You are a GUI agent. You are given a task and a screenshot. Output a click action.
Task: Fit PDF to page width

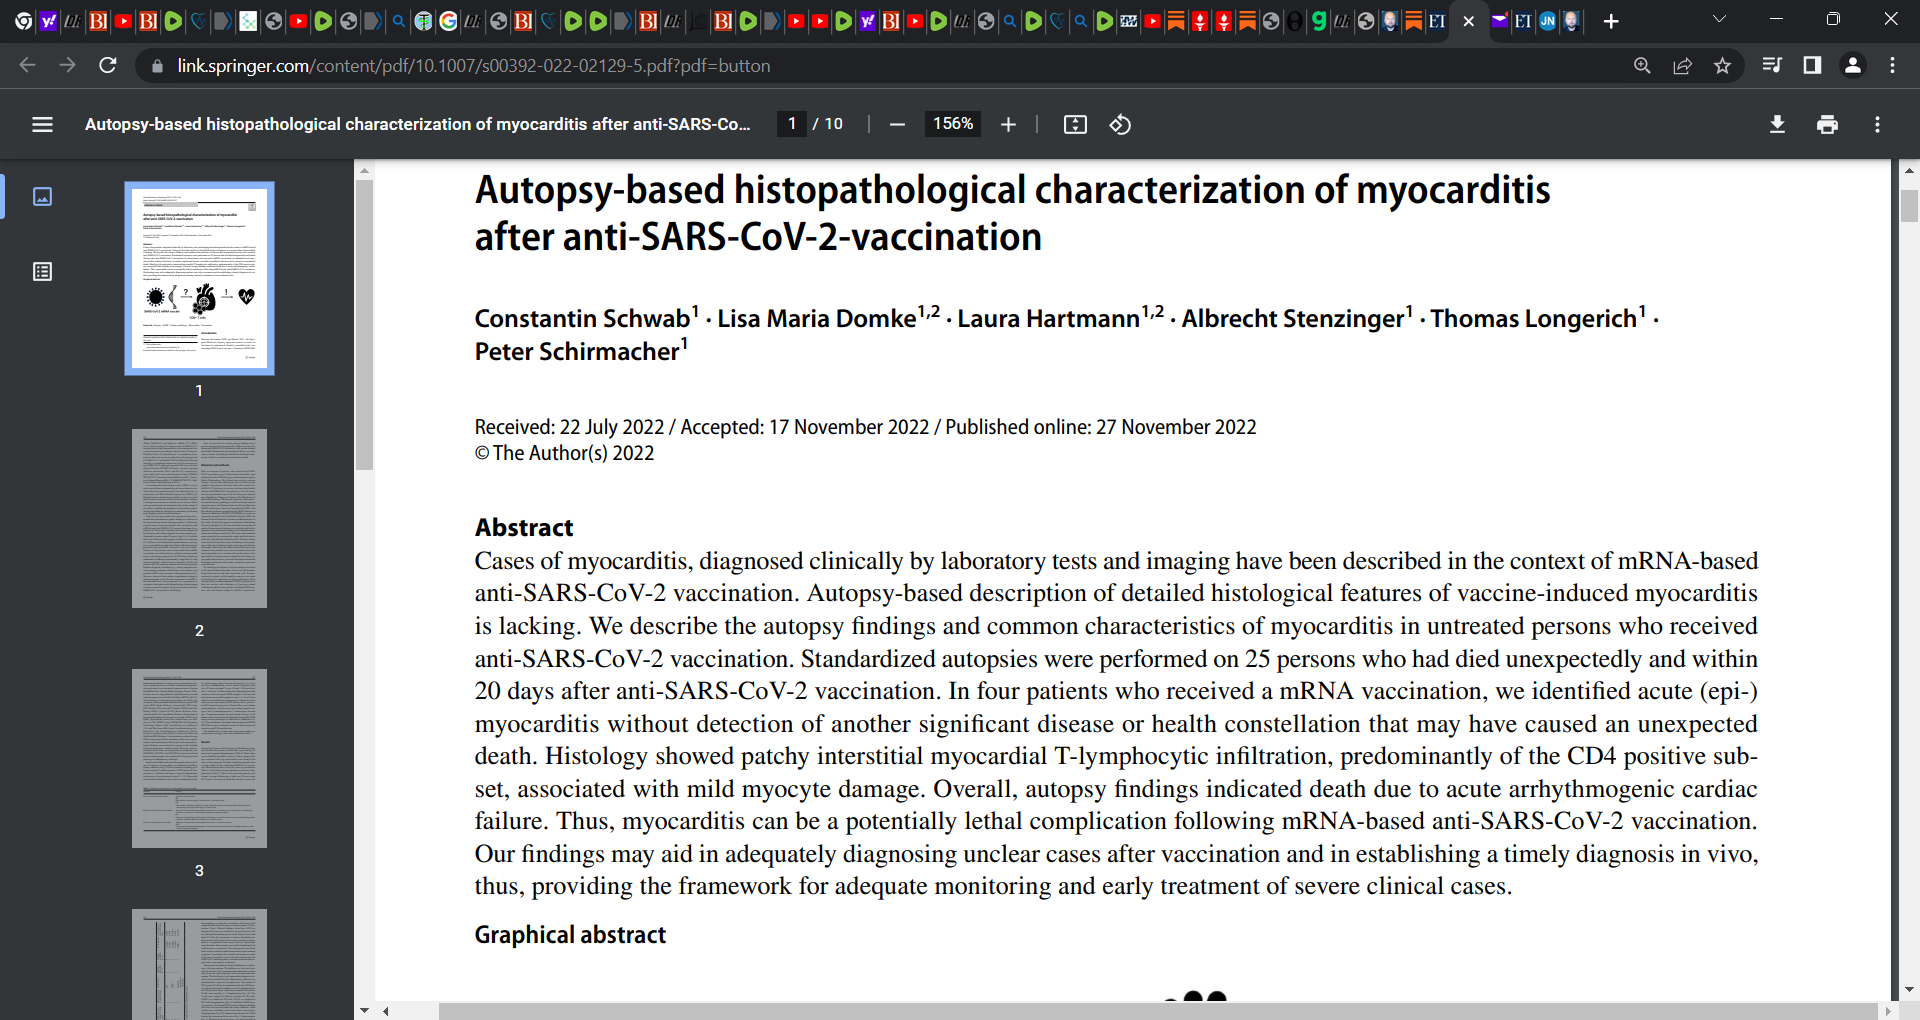(x=1075, y=124)
